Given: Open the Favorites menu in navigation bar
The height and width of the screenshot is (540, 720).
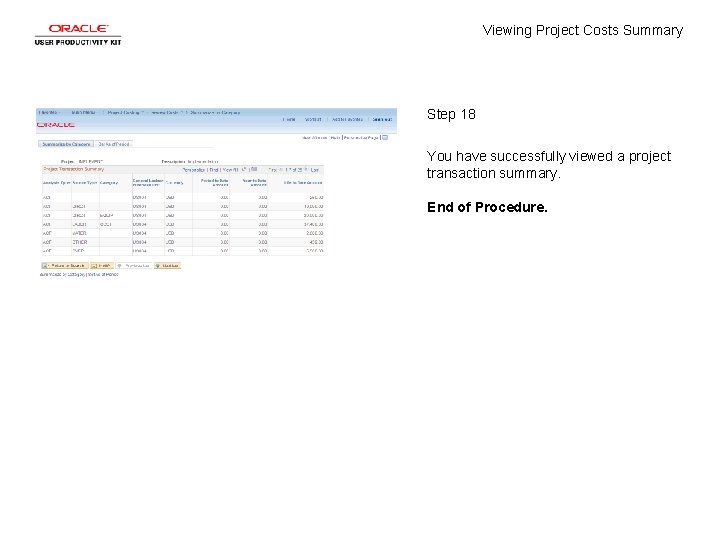Looking at the screenshot, I should 49,112.
